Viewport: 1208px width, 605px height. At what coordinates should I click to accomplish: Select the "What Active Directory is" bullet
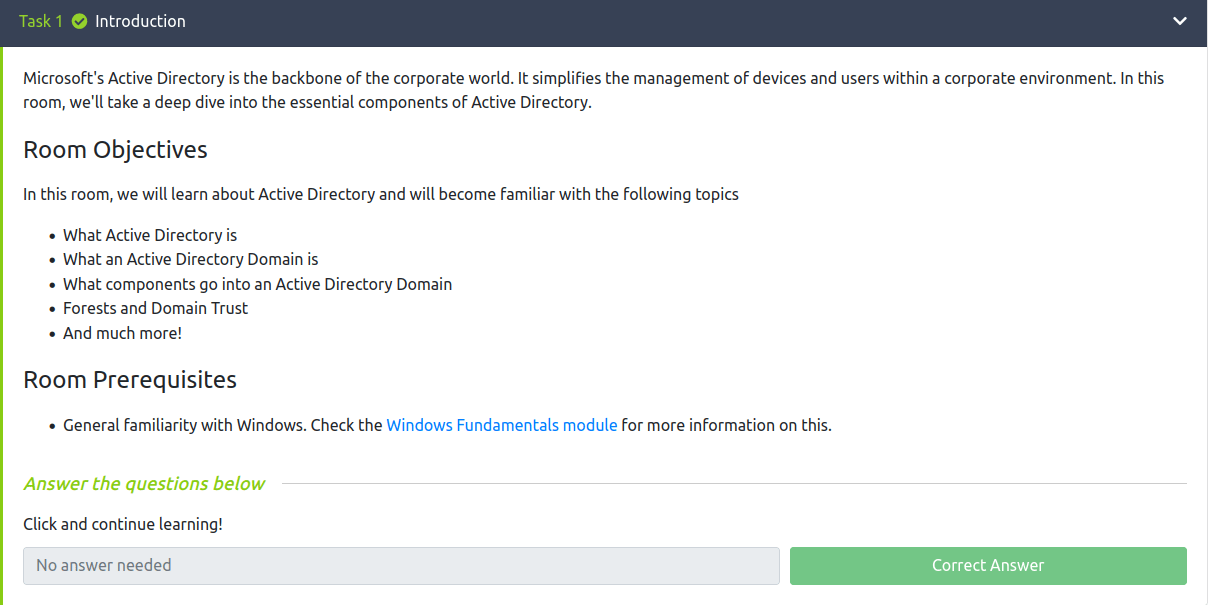coord(150,235)
